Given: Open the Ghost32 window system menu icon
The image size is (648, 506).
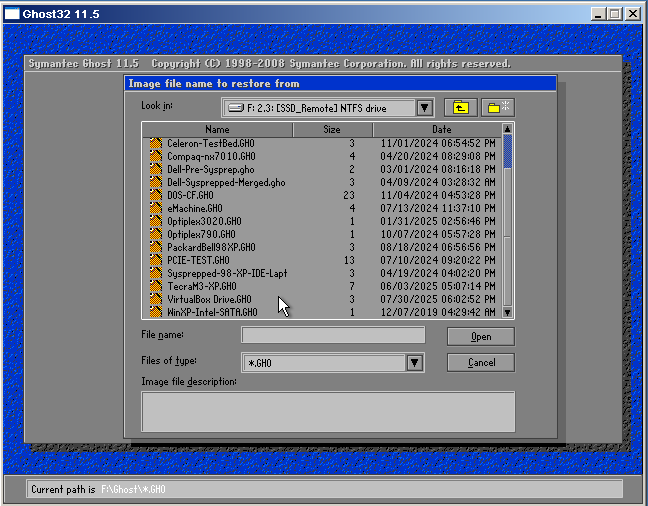Looking at the screenshot, I should pos(12,14).
